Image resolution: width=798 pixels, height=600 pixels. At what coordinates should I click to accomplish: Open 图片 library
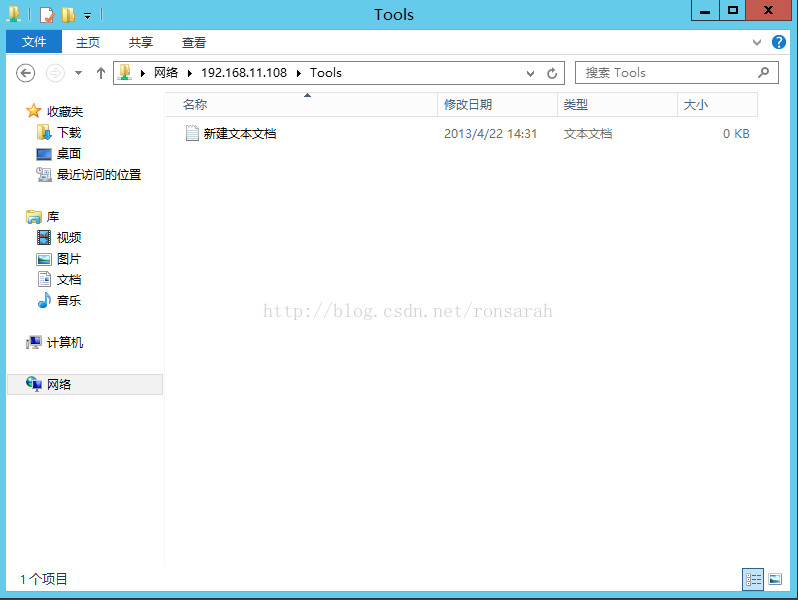pos(69,259)
